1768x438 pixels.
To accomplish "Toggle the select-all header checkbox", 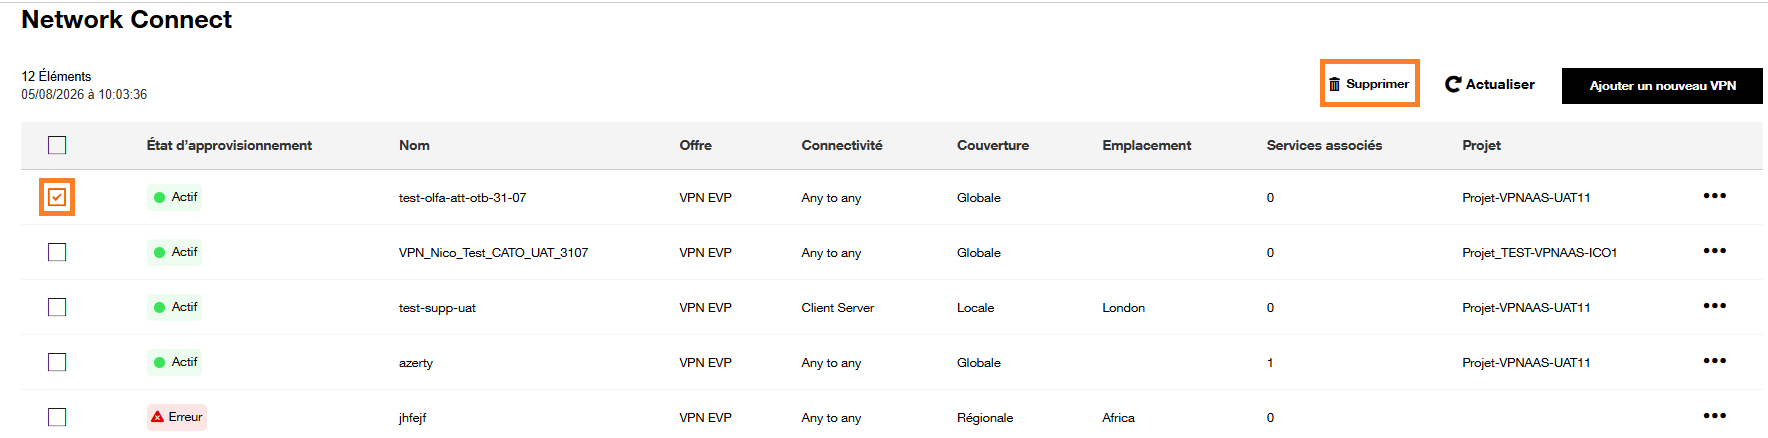I will click(x=57, y=145).
